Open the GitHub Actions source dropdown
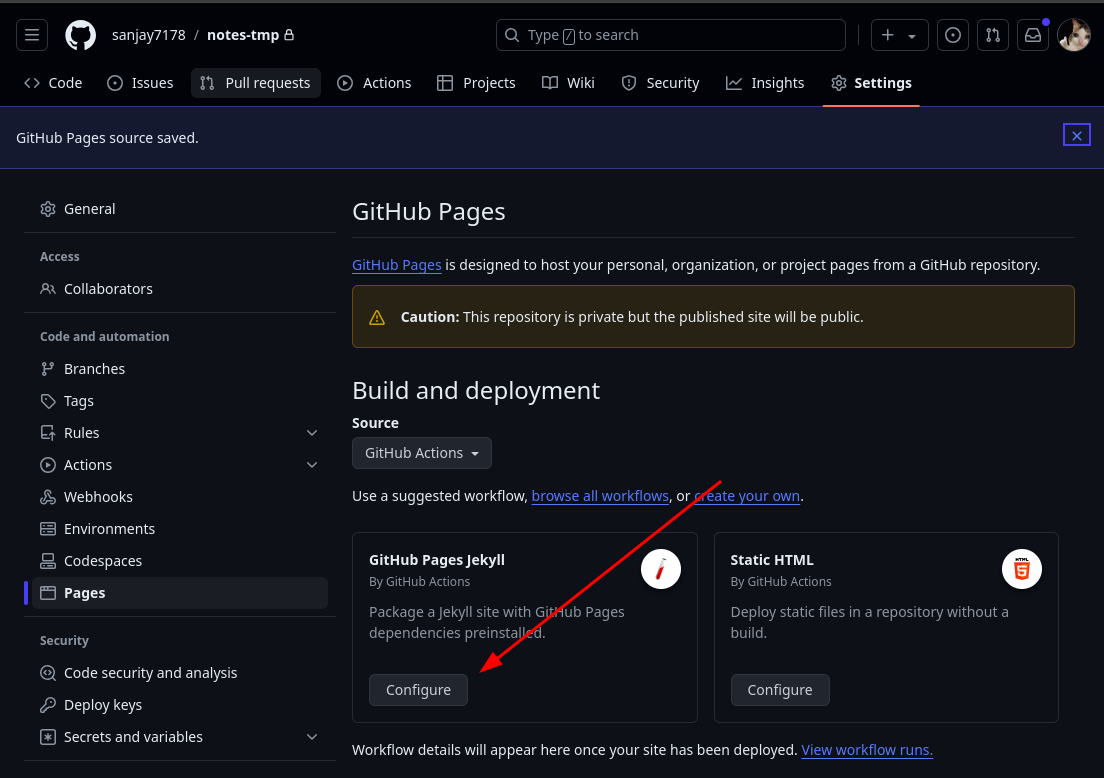The width and height of the screenshot is (1104, 778). click(421, 453)
